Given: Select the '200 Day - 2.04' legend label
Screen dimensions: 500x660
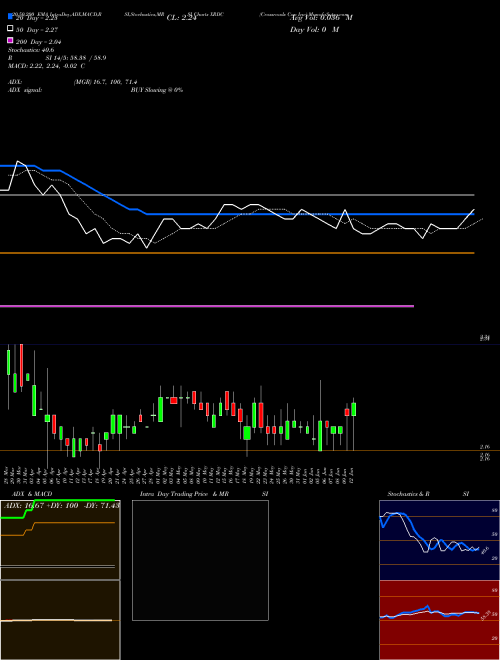Looking at the screenshot, I should (39, 42).
